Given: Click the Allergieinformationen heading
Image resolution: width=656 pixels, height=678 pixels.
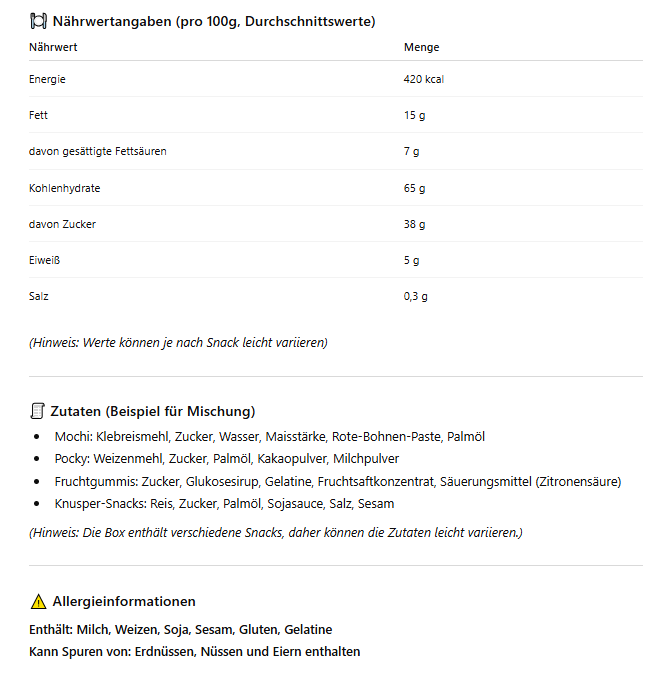Looking at the screenshot, I should pos(123,601).
